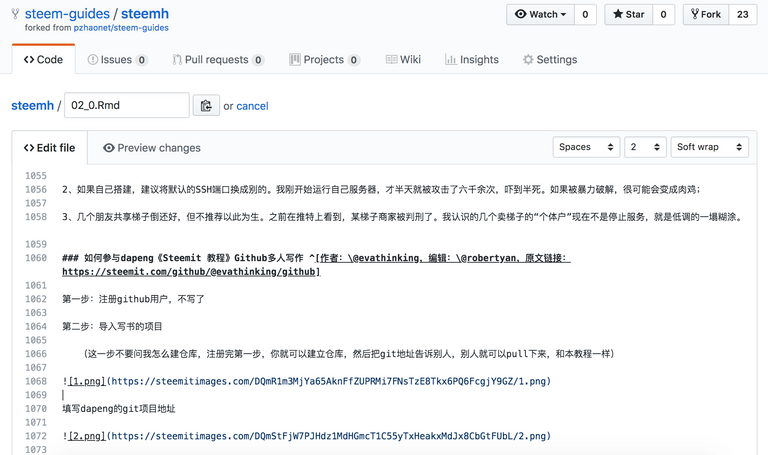Click the 2.png image URL on line 1072
The image size is (768, 455).
coord(329,436)
